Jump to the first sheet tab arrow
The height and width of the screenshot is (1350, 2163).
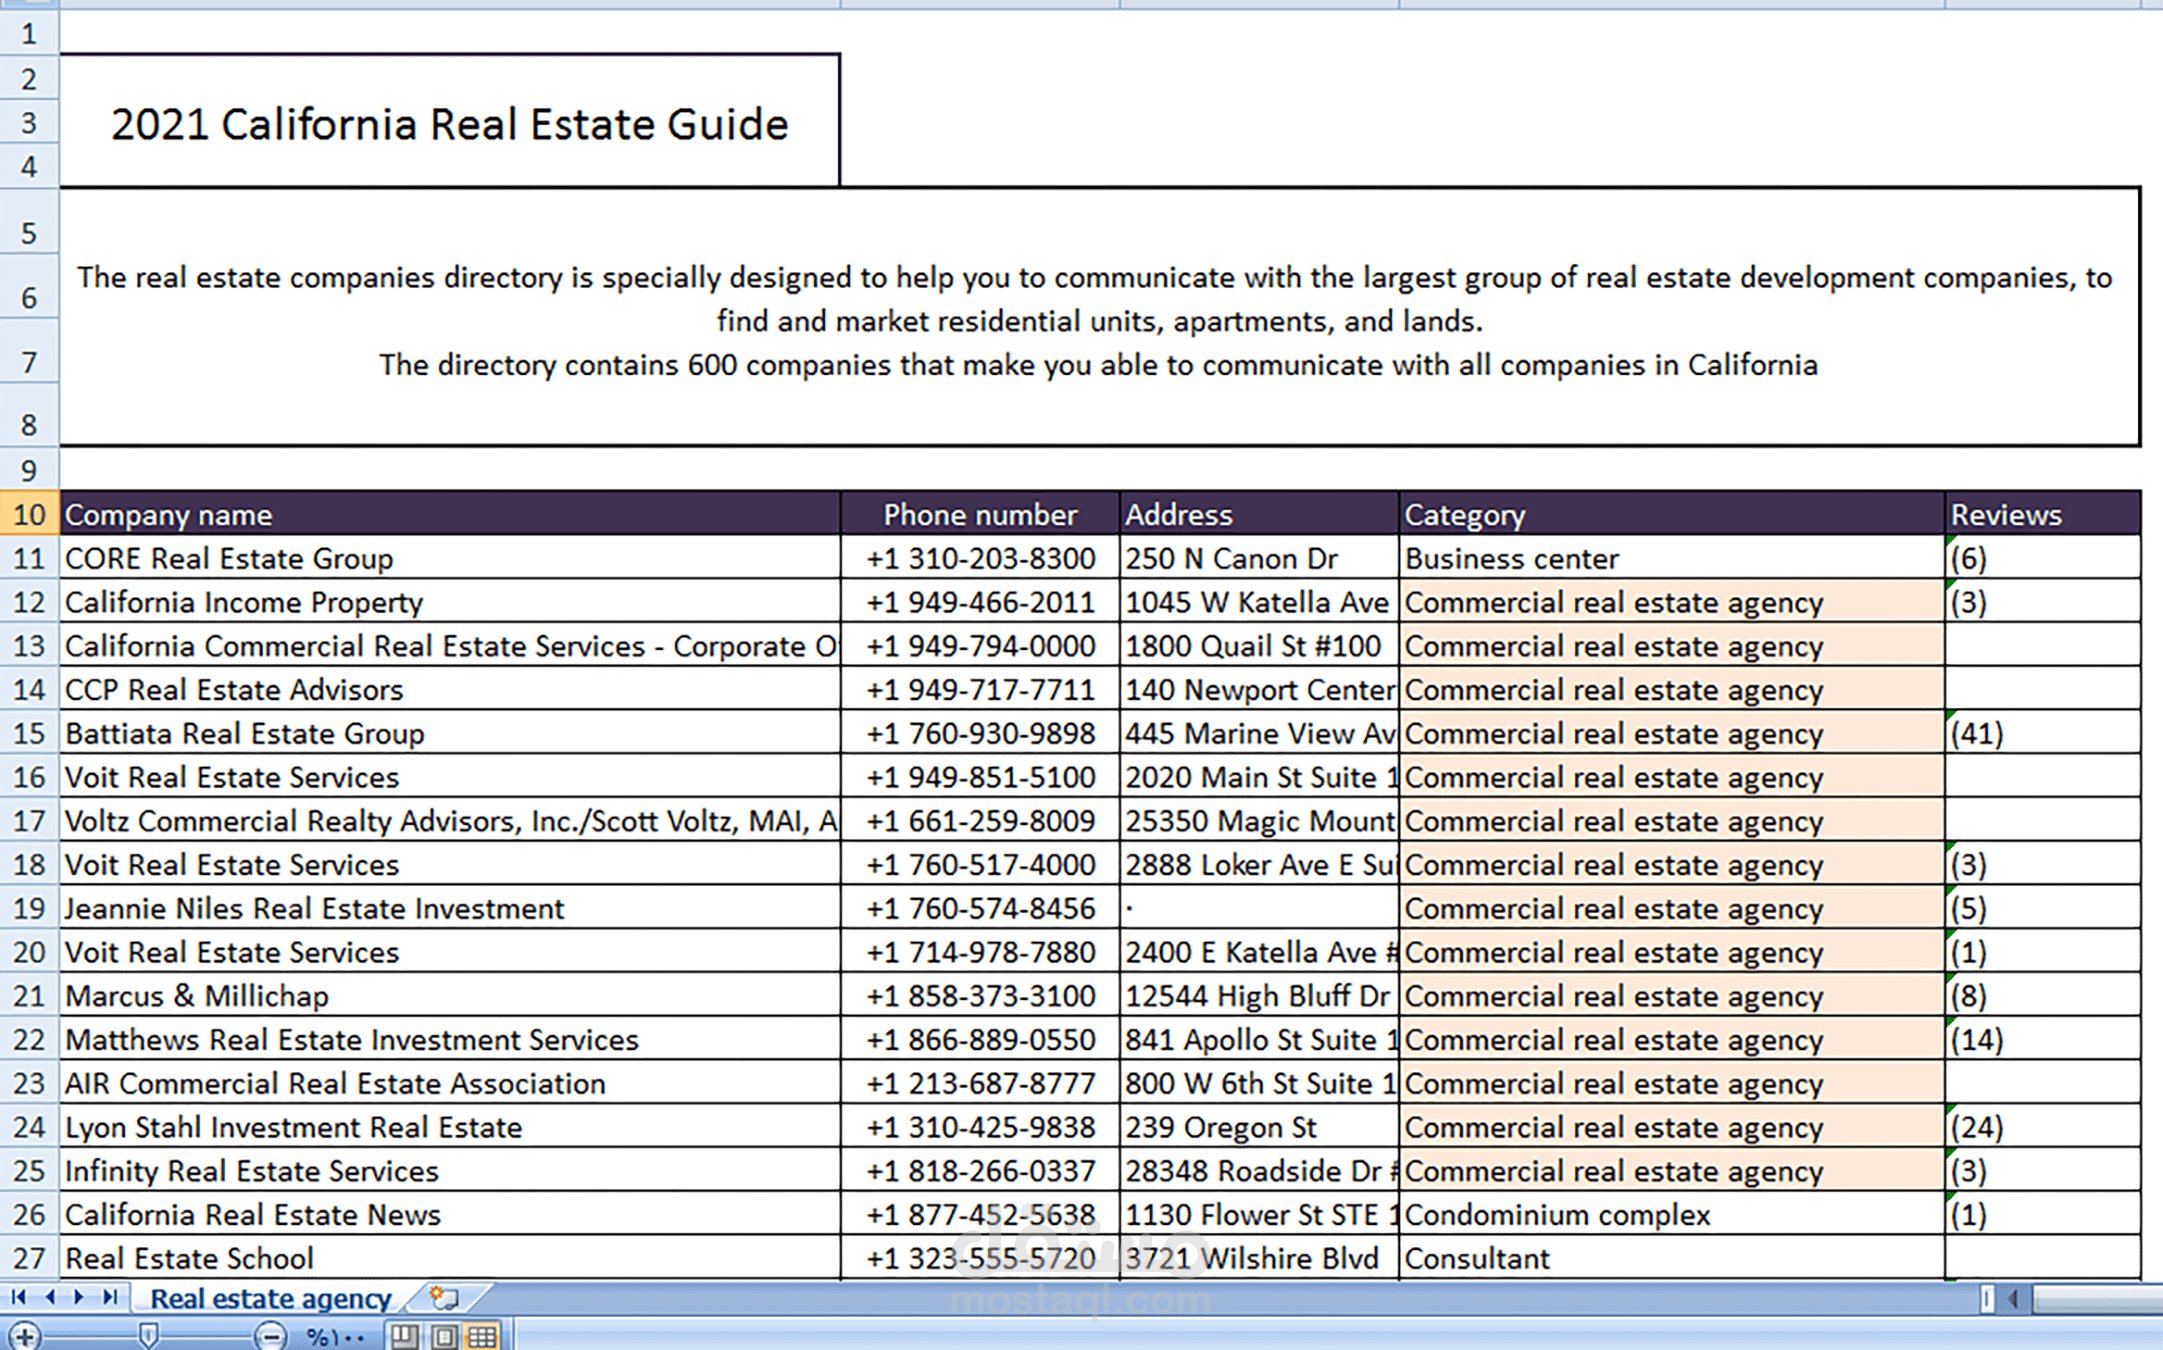click(x=18, y=1298)
